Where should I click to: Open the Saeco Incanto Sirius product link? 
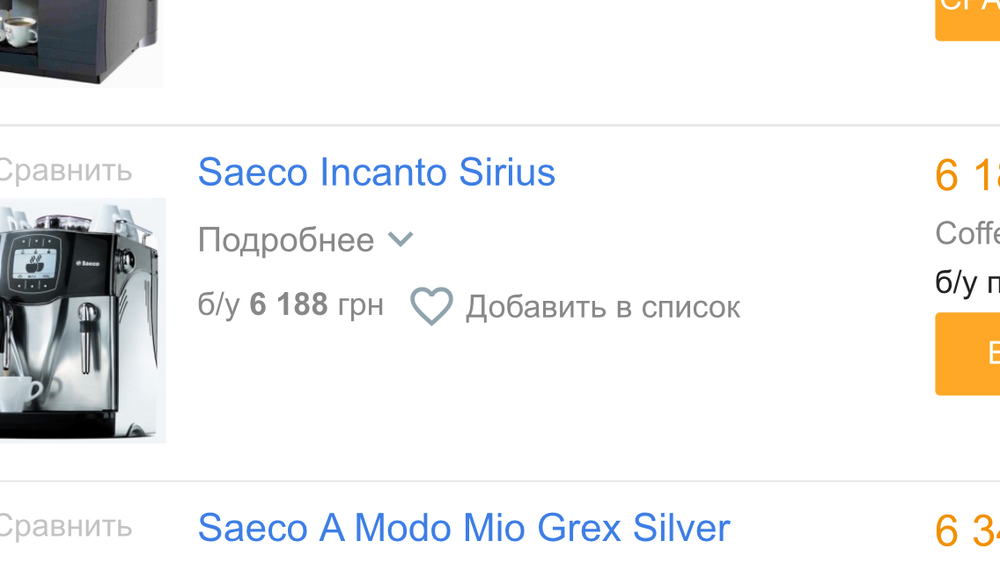[x=376, y=172]
